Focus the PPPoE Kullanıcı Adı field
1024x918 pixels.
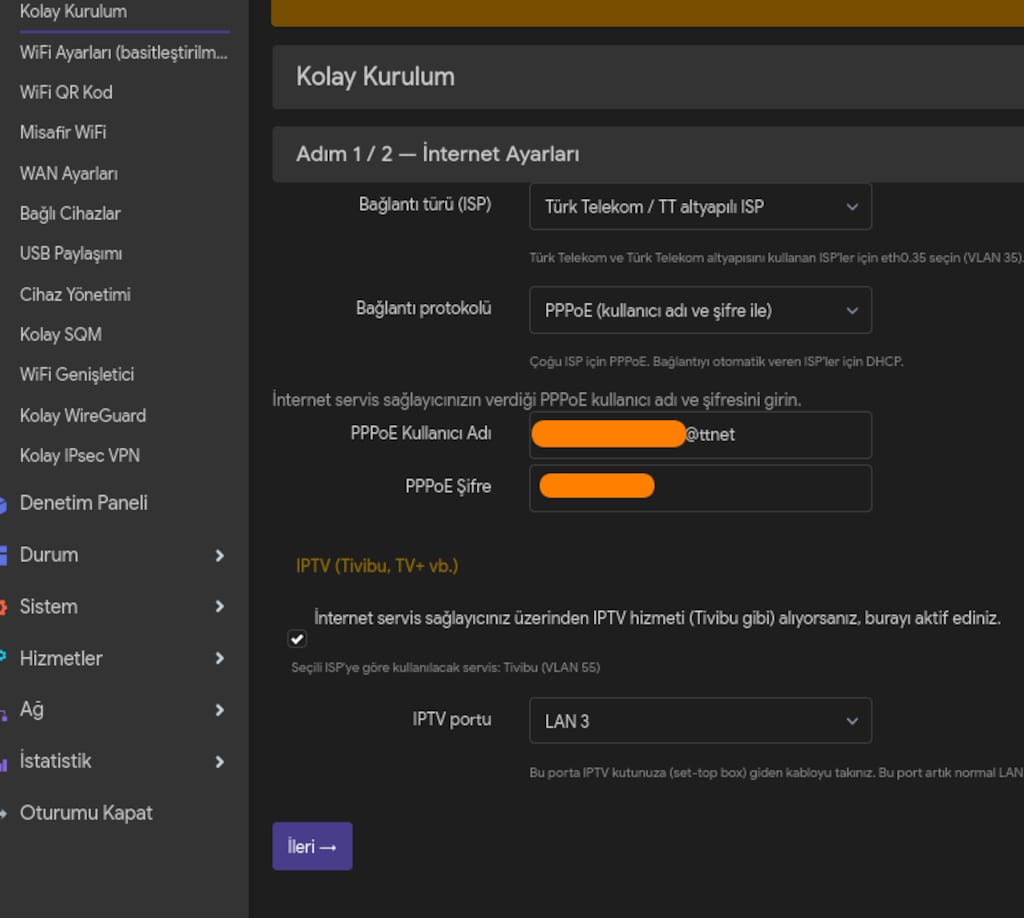point(700,434)
